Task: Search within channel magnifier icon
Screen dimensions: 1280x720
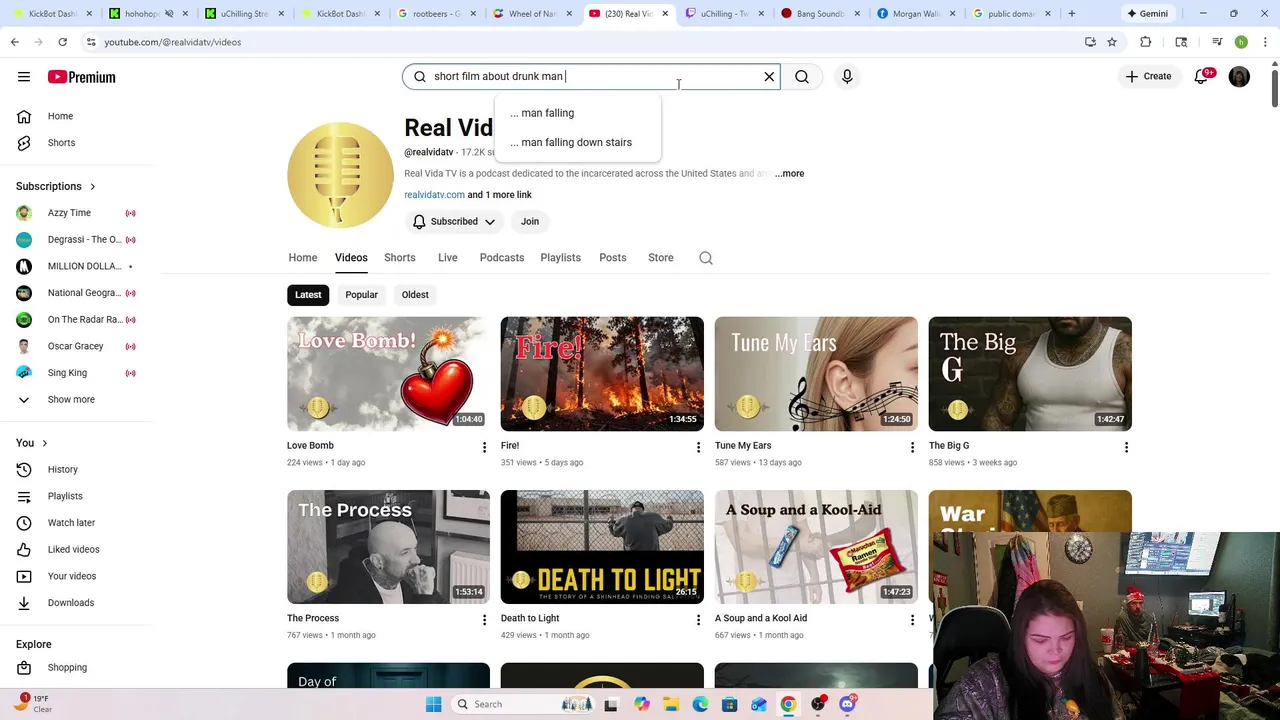Action: click(706, 258)
